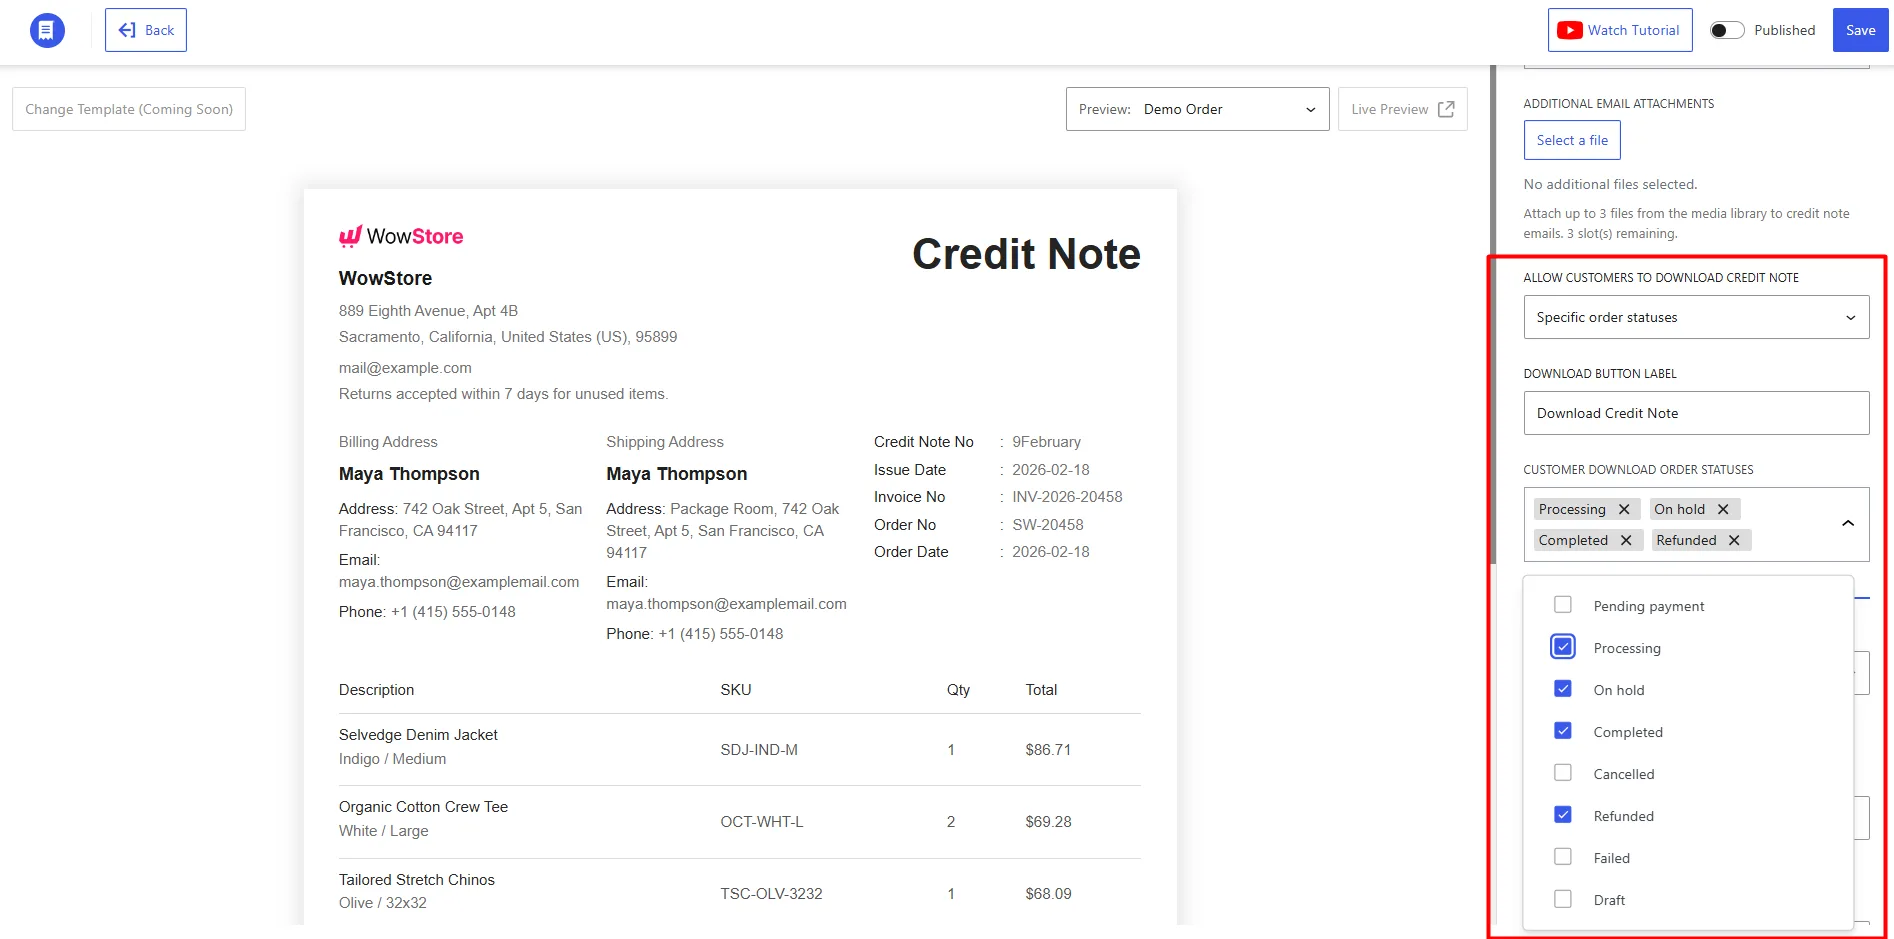Click the settings panel scrollbar

[1493, 315]
